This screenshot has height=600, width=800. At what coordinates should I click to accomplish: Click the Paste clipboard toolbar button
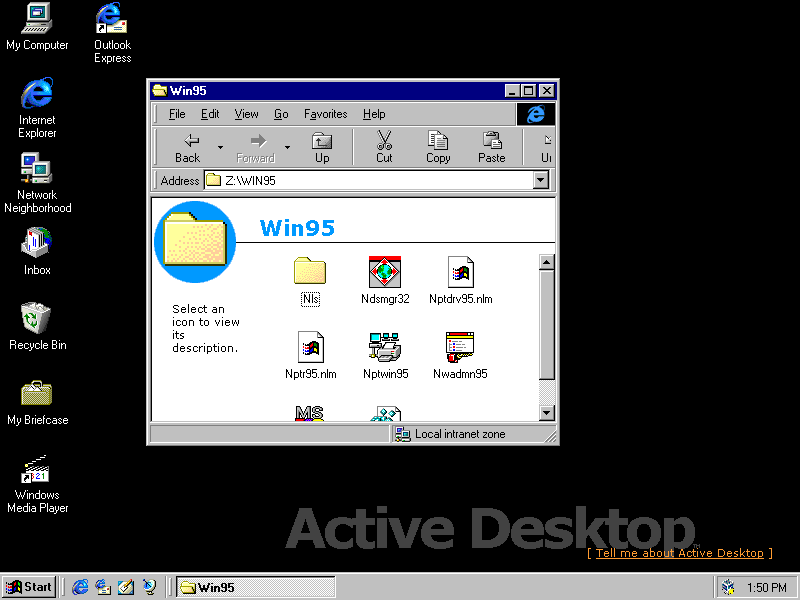(492, 147)
